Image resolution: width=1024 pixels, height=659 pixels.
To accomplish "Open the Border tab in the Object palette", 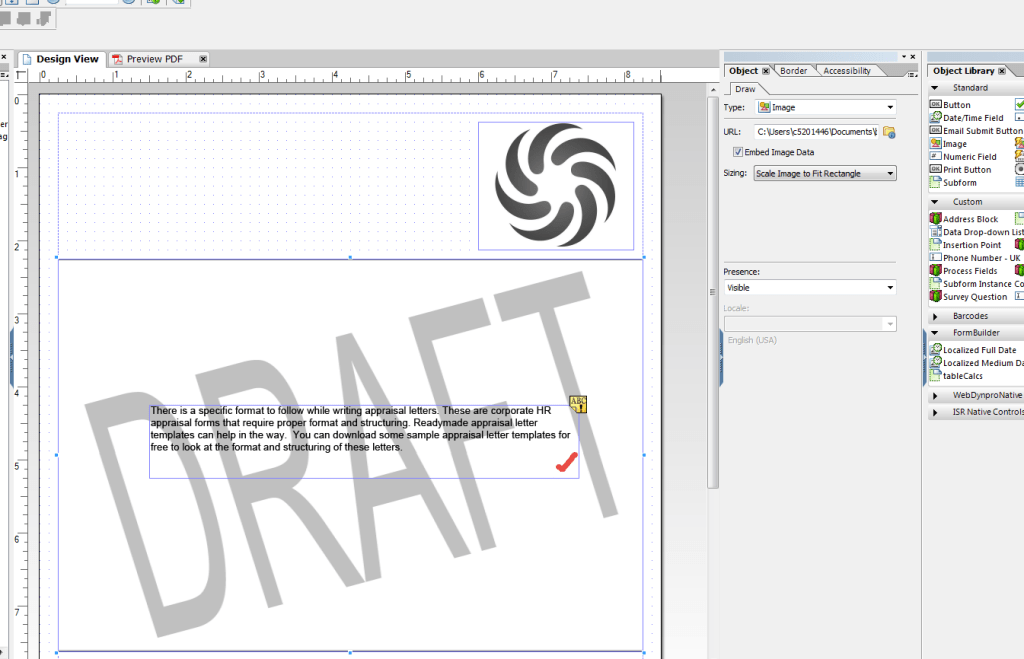I will [793, 70].
